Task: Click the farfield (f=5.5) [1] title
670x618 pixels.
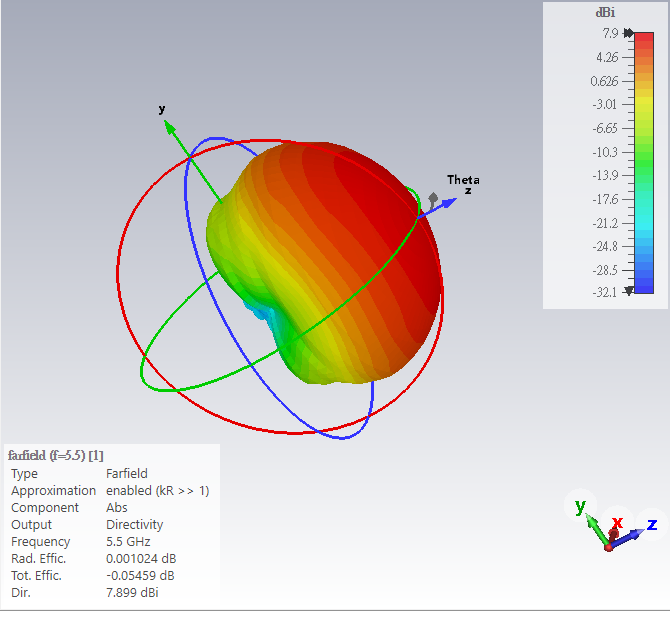Action: pos(56,455)
